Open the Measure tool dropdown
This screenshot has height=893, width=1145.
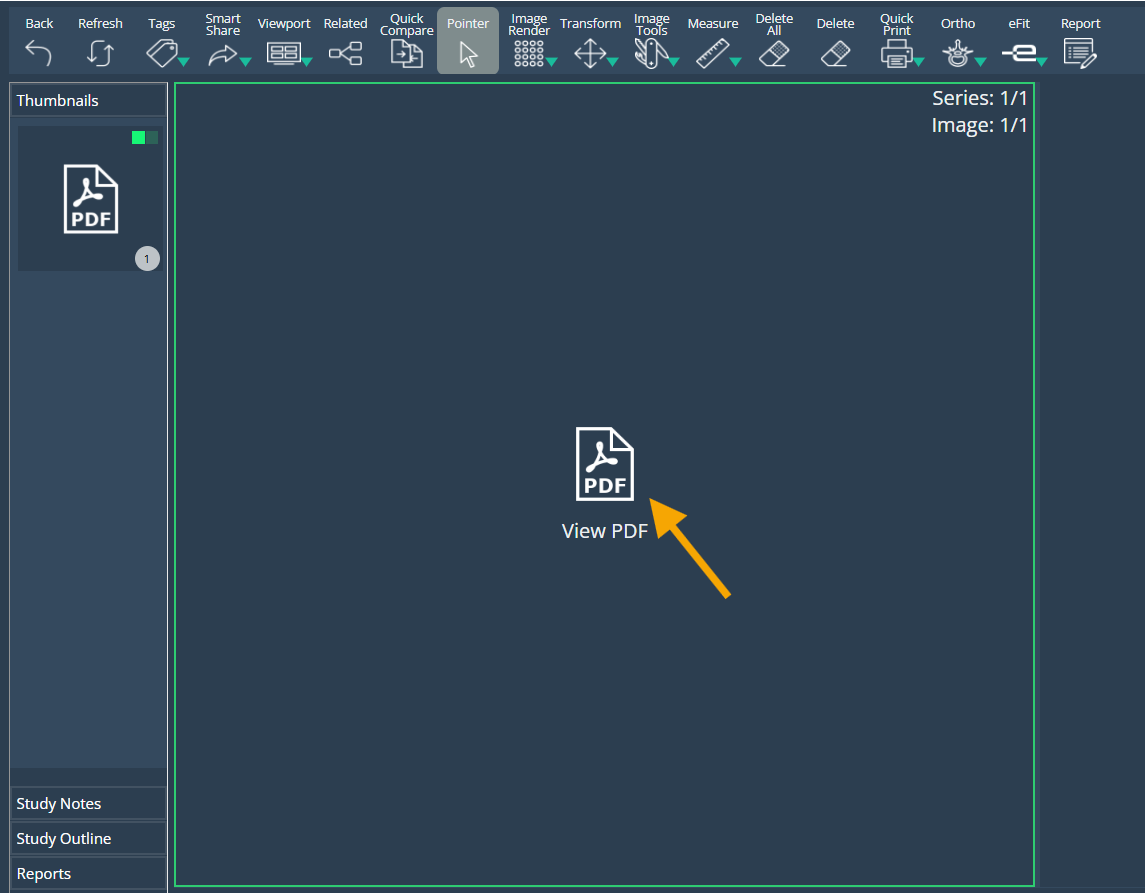tap(735, 62)
